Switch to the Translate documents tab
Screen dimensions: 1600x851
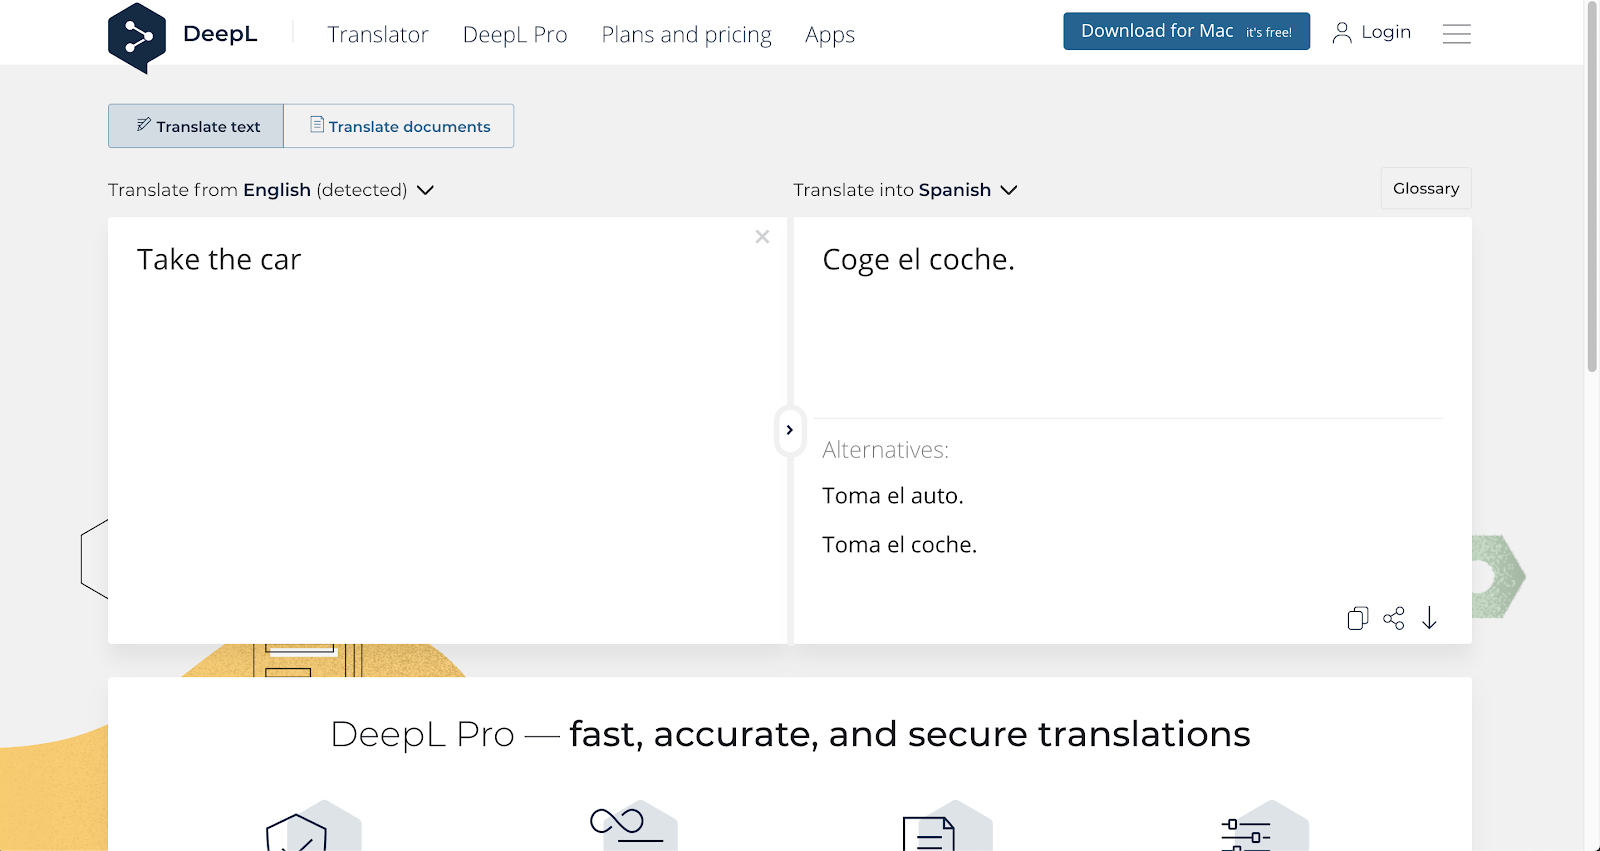click(399, 126)
